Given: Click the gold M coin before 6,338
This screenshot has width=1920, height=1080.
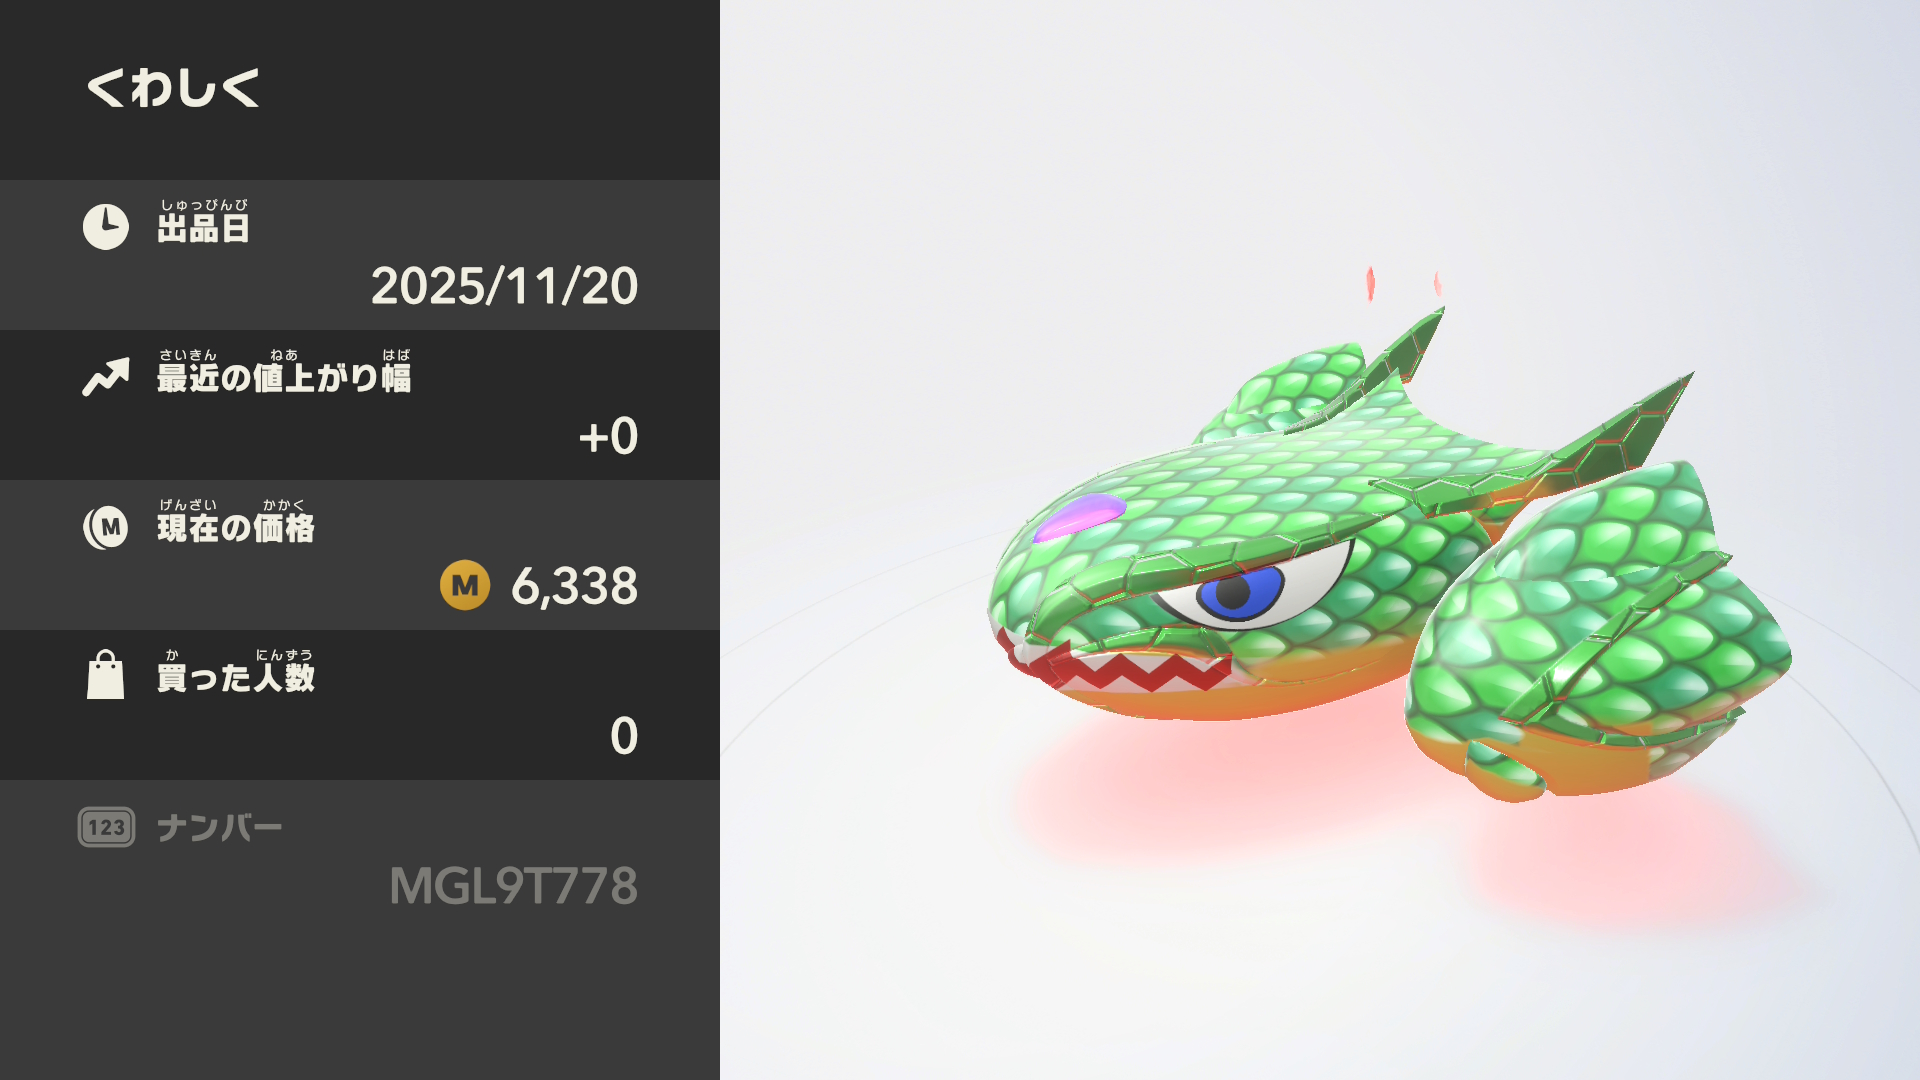Looking at the screenshot, I should pos(465,585).
